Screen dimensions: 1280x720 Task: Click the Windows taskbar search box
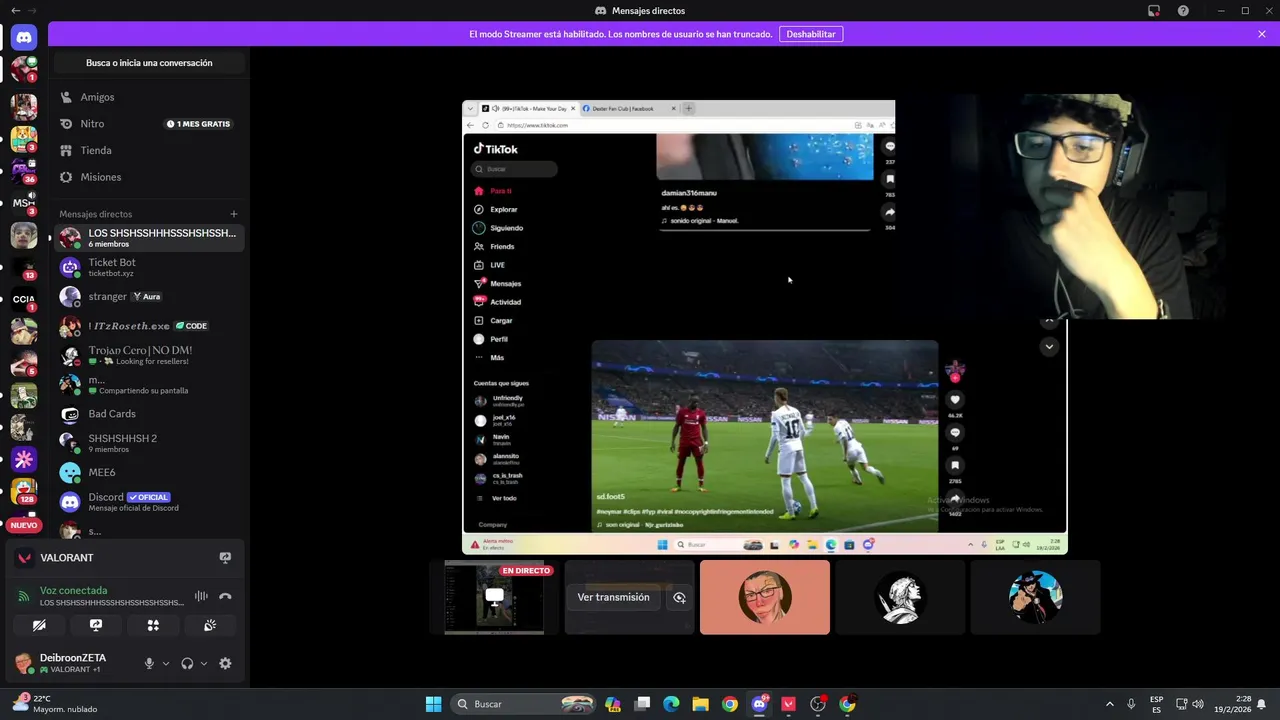point(523,704)
